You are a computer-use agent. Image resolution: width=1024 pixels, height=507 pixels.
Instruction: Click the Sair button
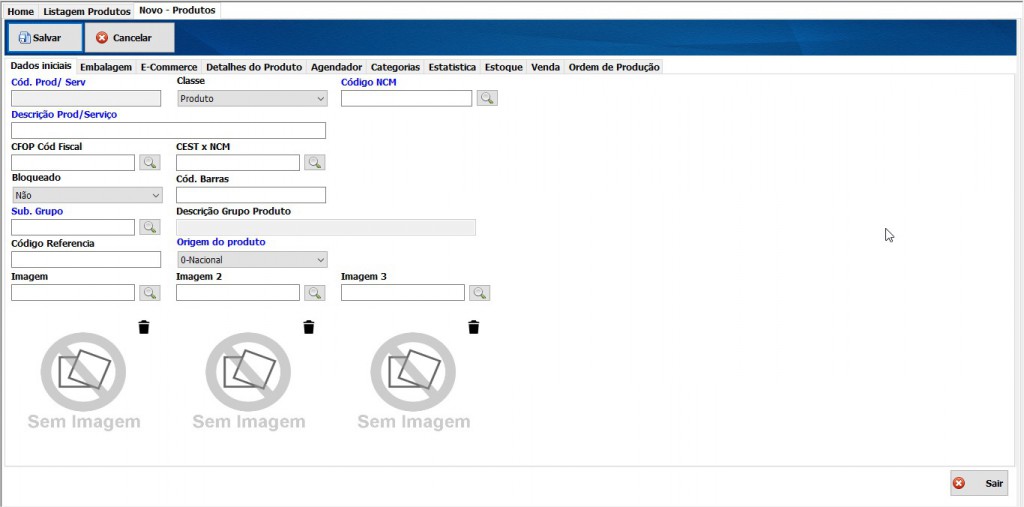979,483
